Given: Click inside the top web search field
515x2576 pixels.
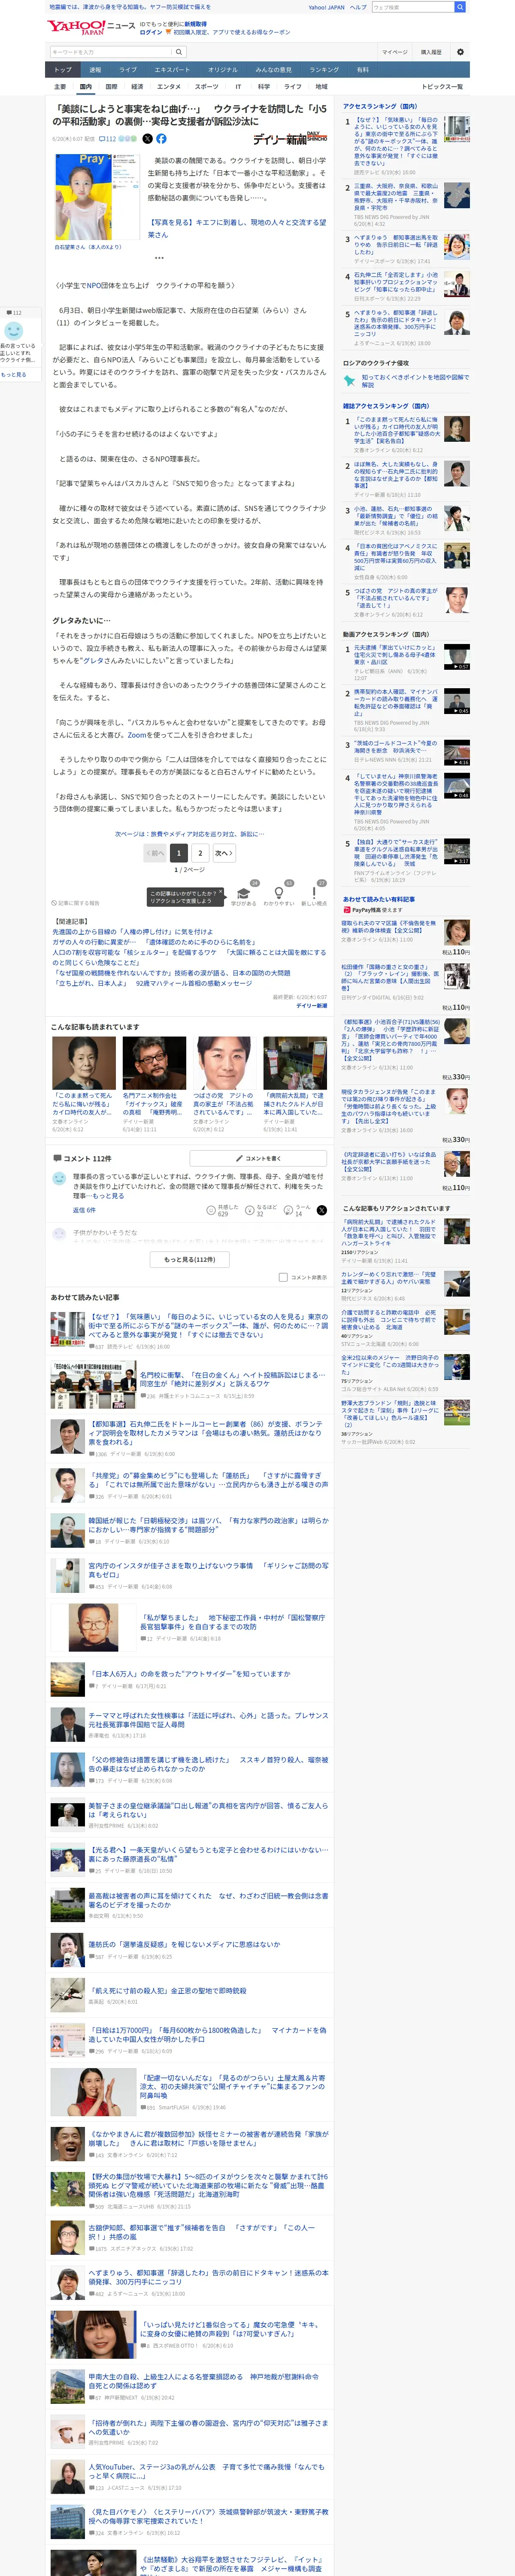Looking at the screenshot, I should [x=412, y=7].
